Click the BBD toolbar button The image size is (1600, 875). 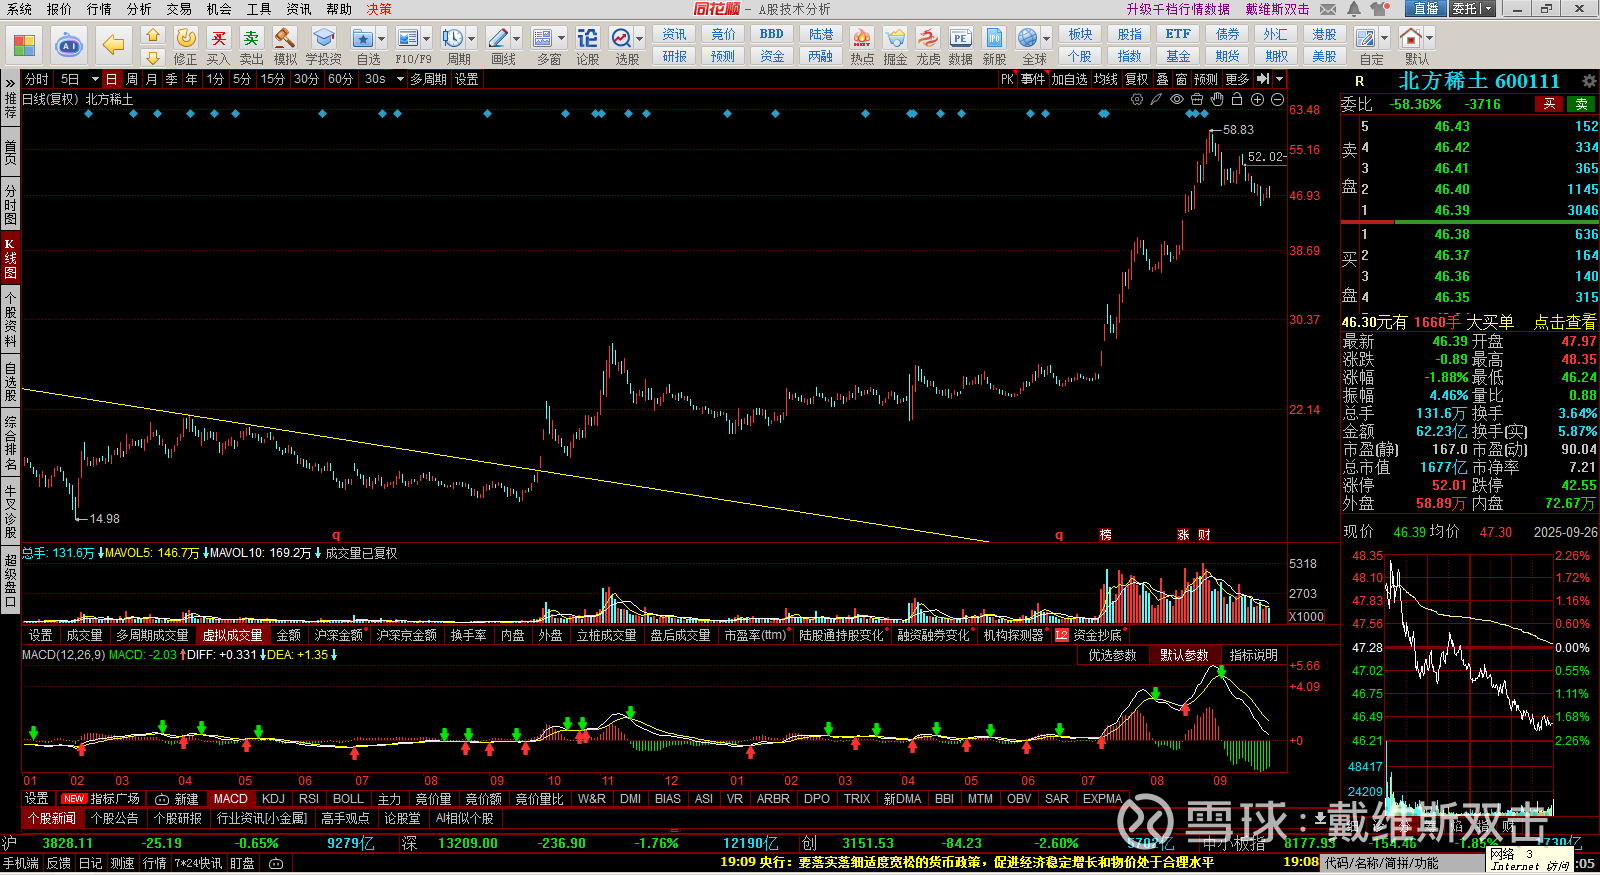(x=772, y=34)
